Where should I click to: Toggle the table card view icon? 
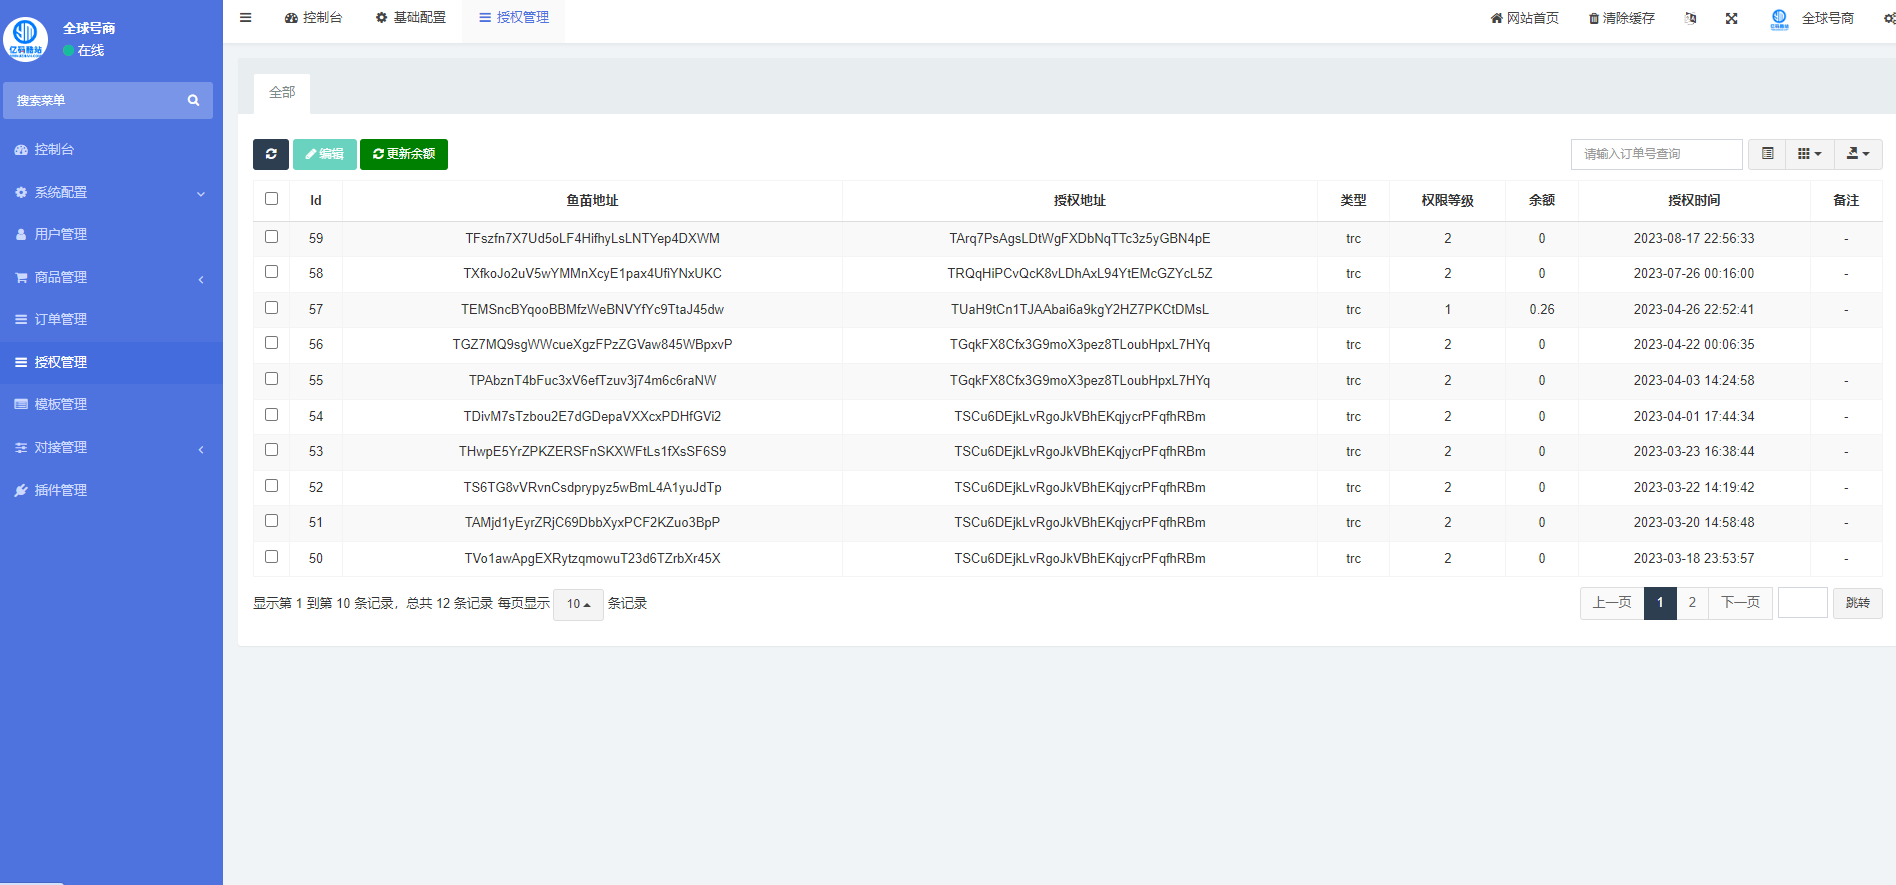click(1767, 154)
